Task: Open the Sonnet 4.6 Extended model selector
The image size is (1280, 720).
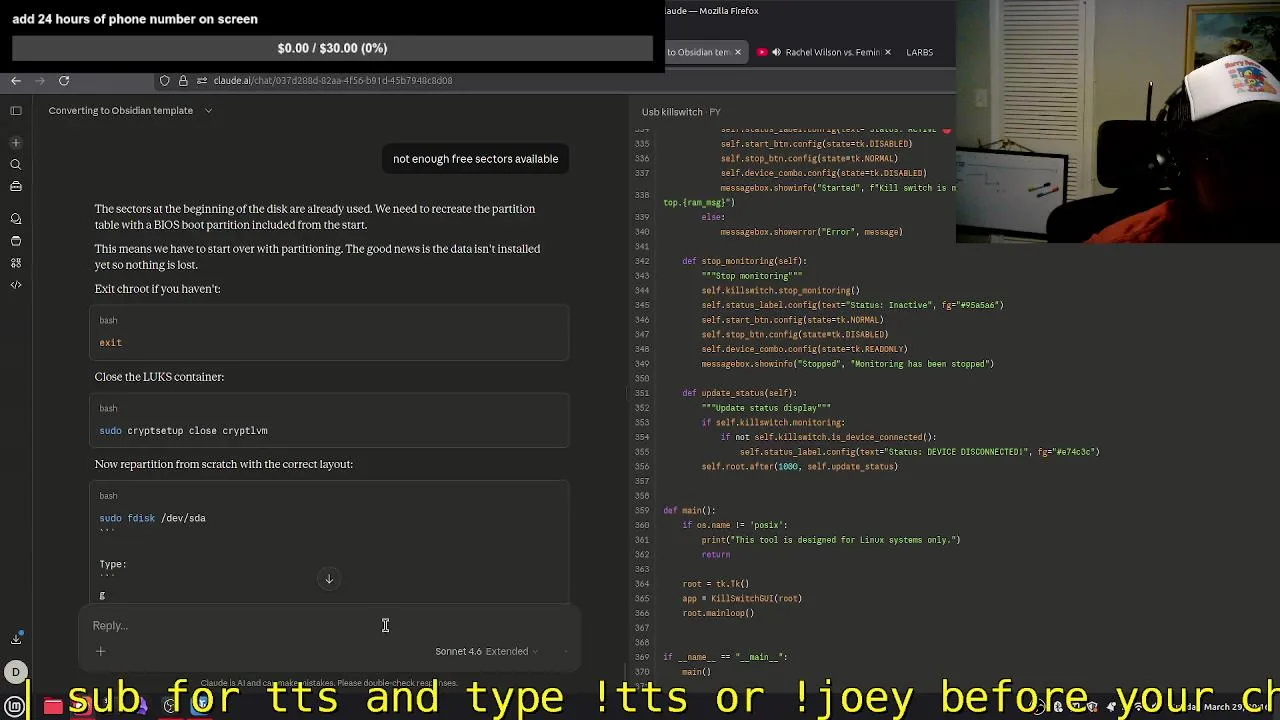Action: [x=486, y=651]
